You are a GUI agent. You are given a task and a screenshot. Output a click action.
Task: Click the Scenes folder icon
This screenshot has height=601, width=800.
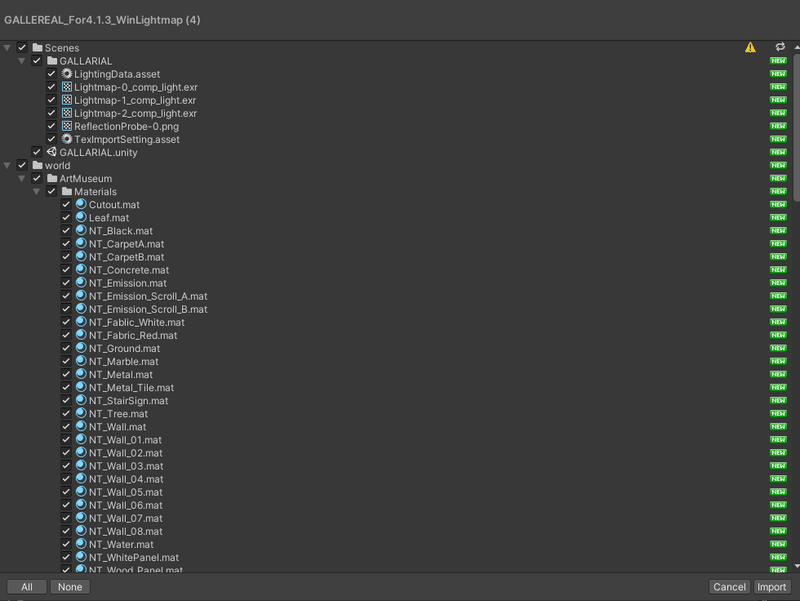(x=37, y=48)
